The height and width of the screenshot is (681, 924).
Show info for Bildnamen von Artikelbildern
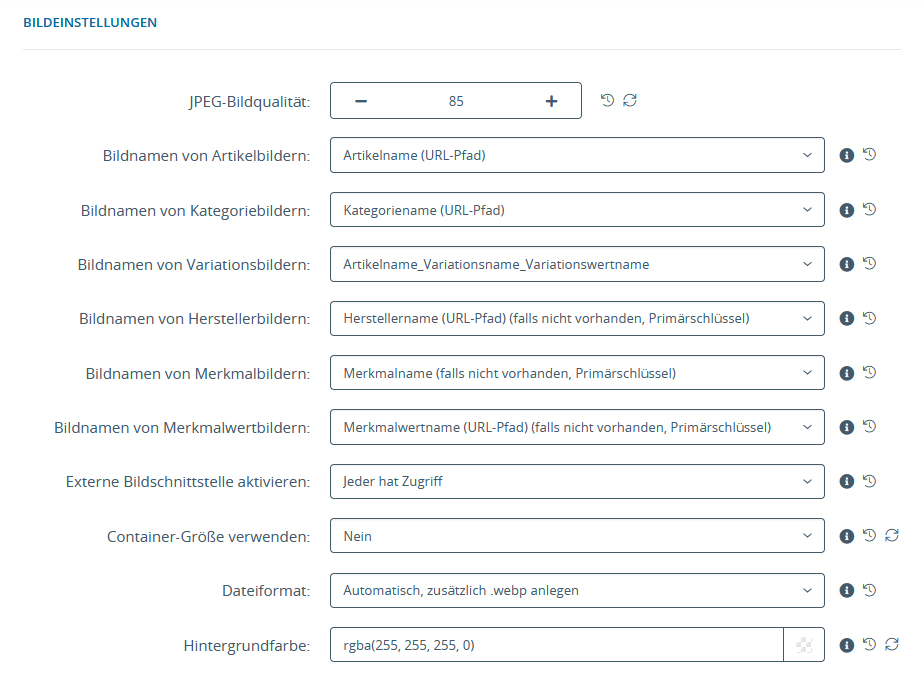tap(847, 156)
